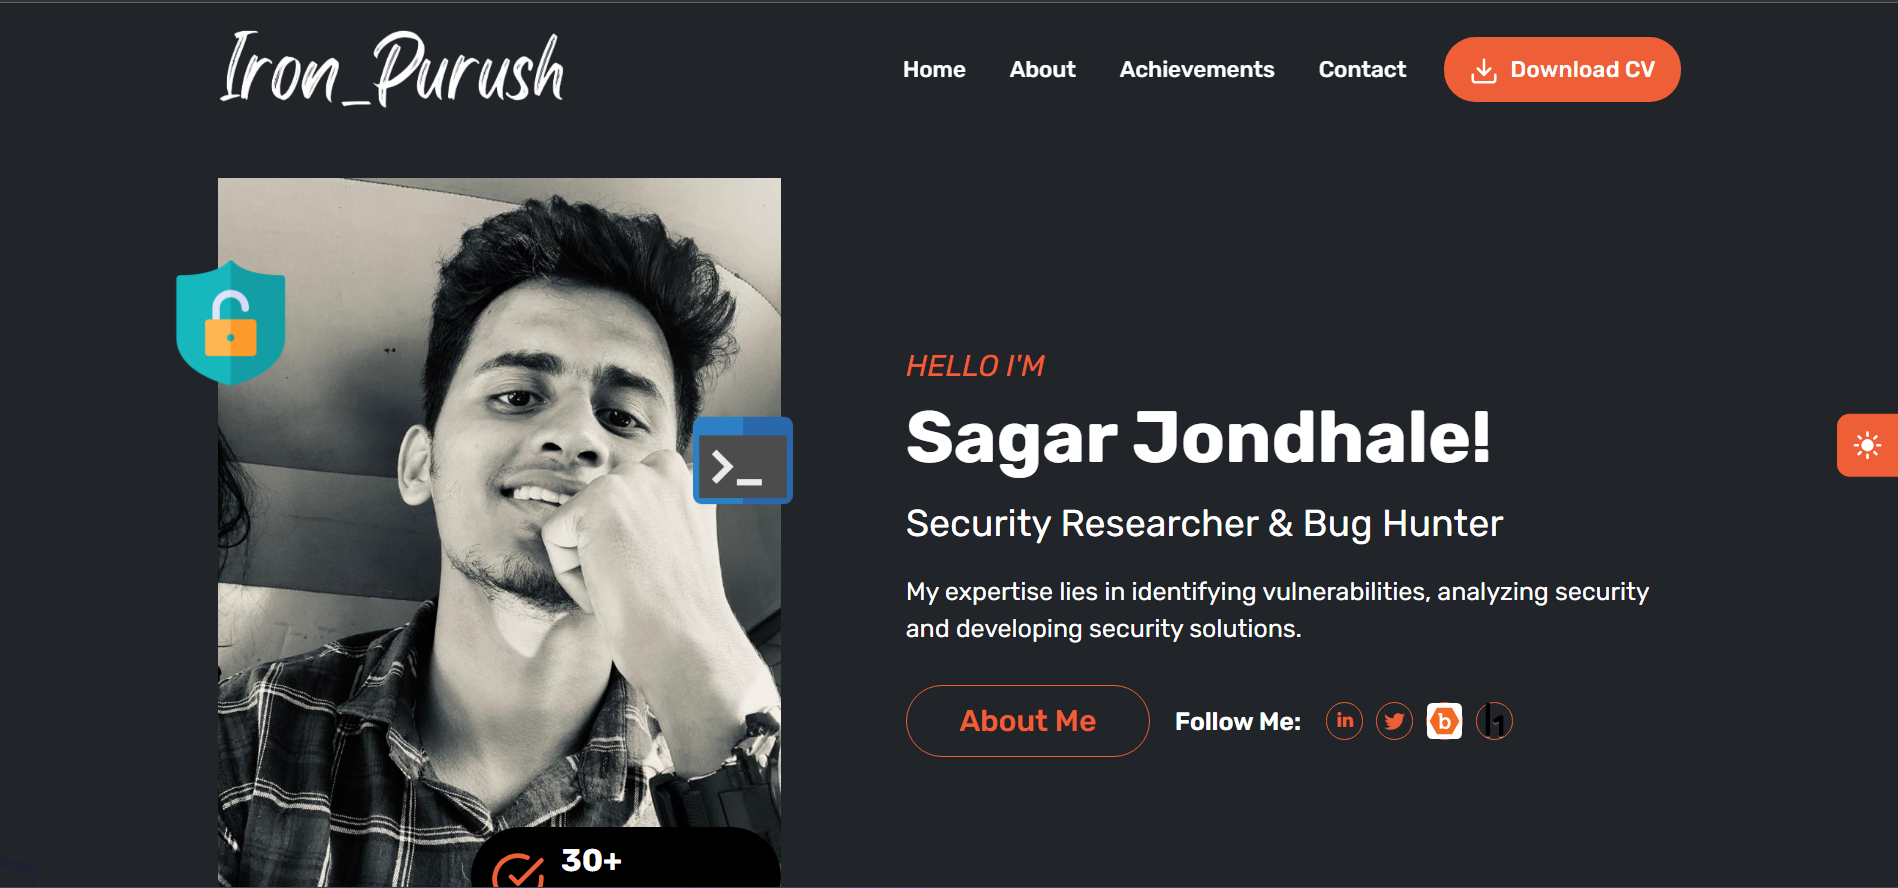The width and height of the screenshot is (1898, 888).
Task: Click the Download CV button
Action: point(1562,70)
